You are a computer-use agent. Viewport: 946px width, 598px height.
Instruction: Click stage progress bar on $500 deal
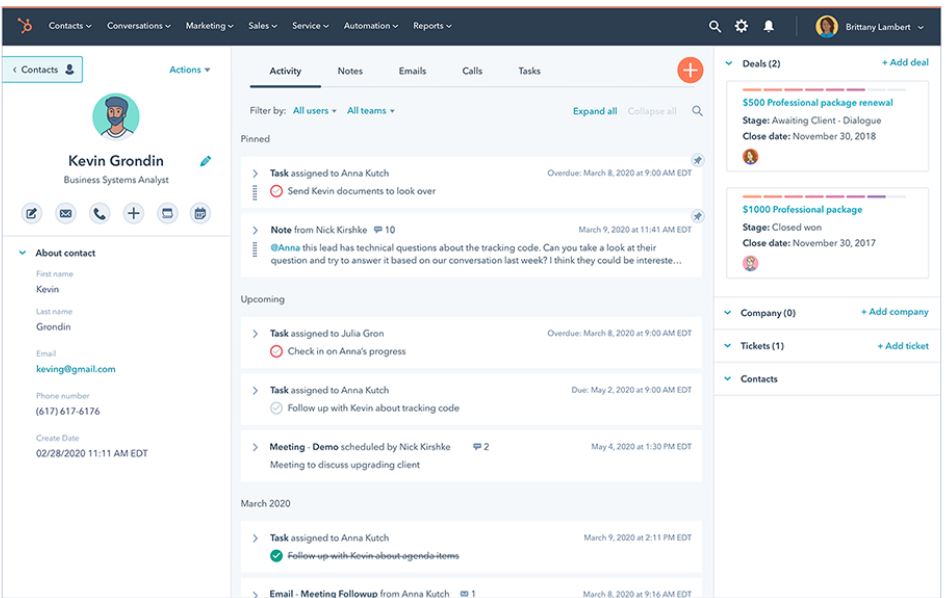coord(824,89)
